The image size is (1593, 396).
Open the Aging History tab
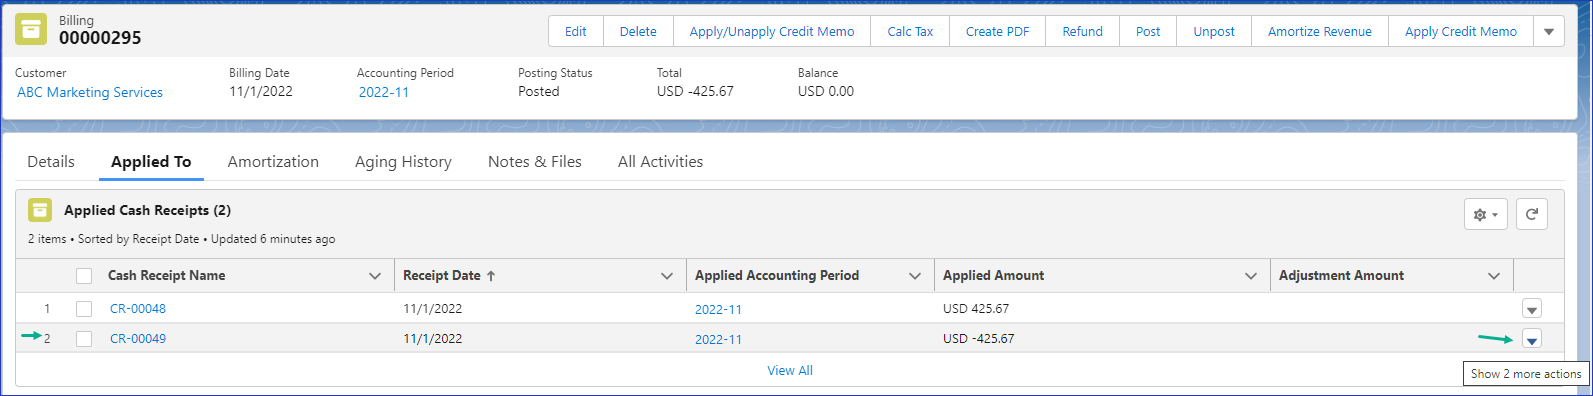(403, 162)
